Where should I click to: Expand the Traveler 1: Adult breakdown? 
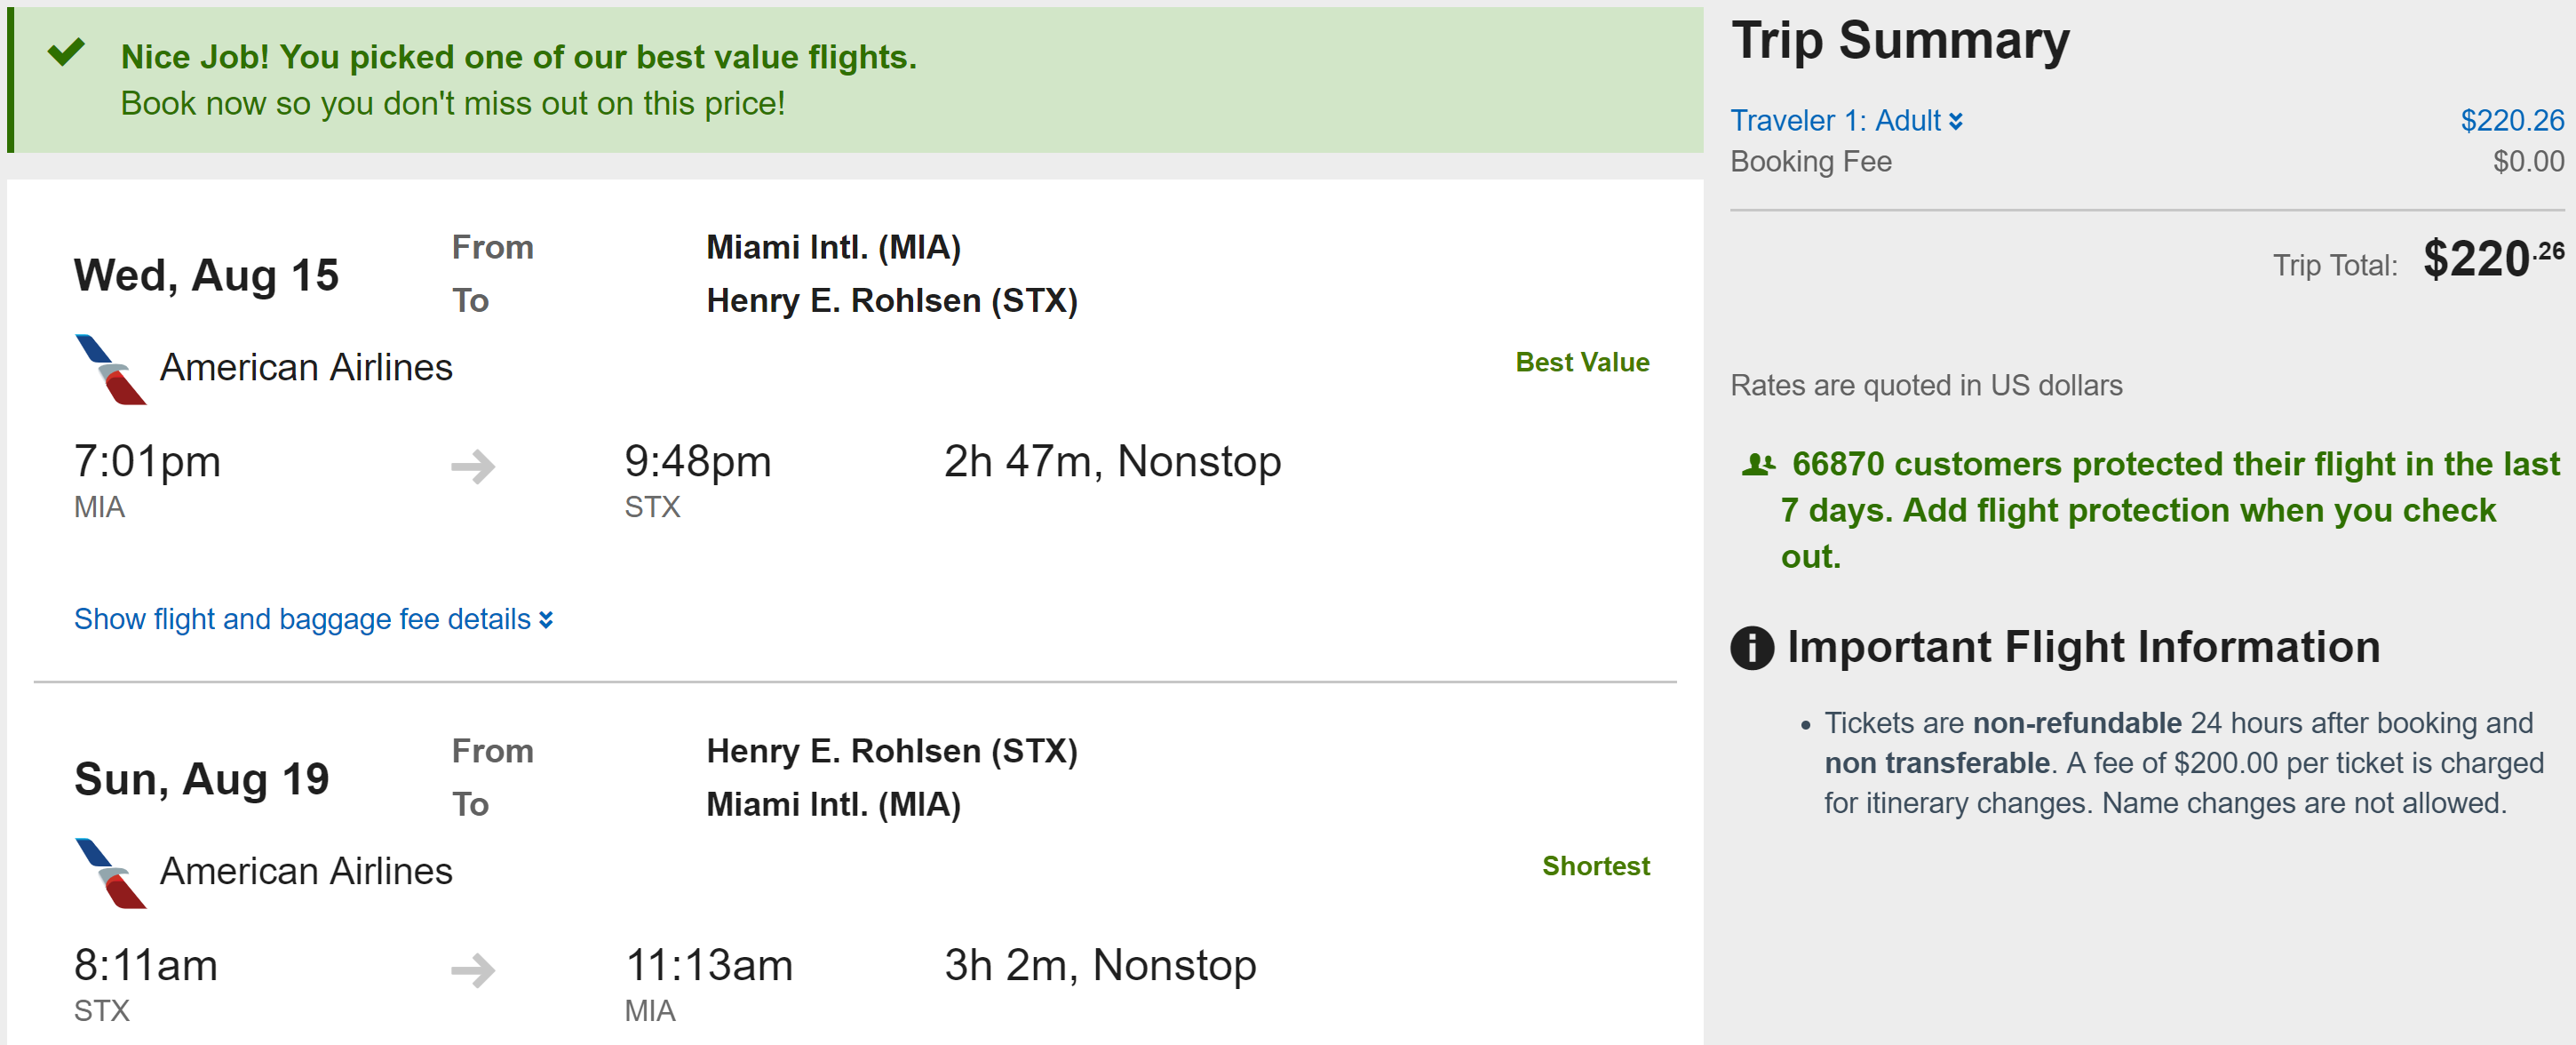[x=1846, y=121]
